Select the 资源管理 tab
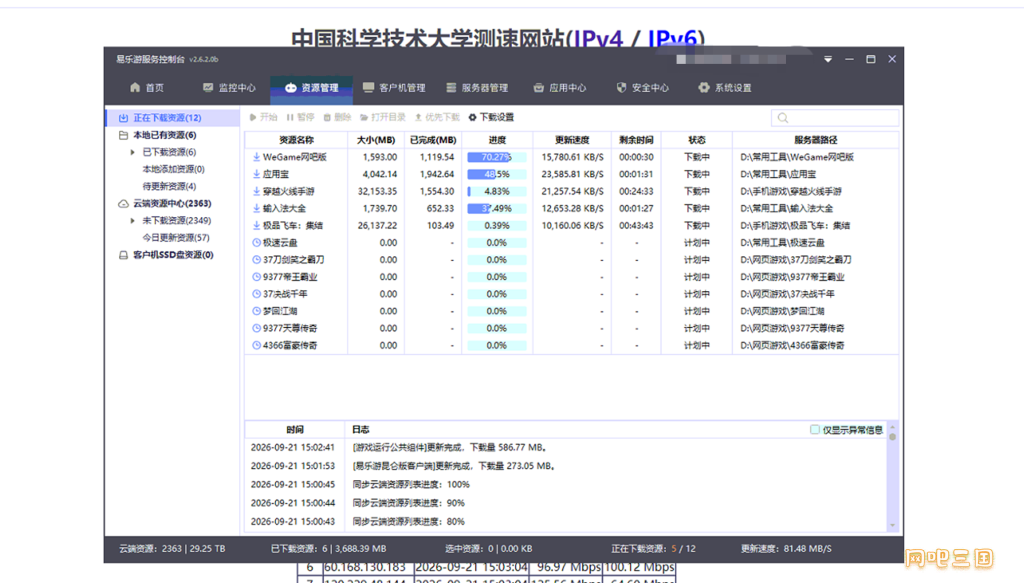Screen dimensions: 1024x583 (x=312, y=87)
